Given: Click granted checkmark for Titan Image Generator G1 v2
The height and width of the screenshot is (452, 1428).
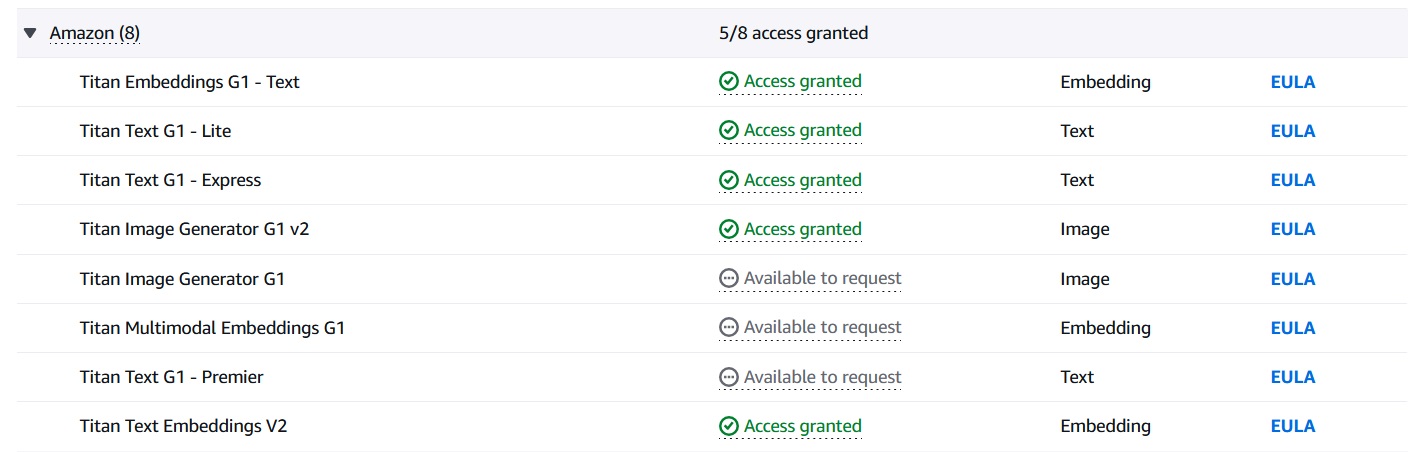Looking at the screenshot, I should click(x=729, y=230).
